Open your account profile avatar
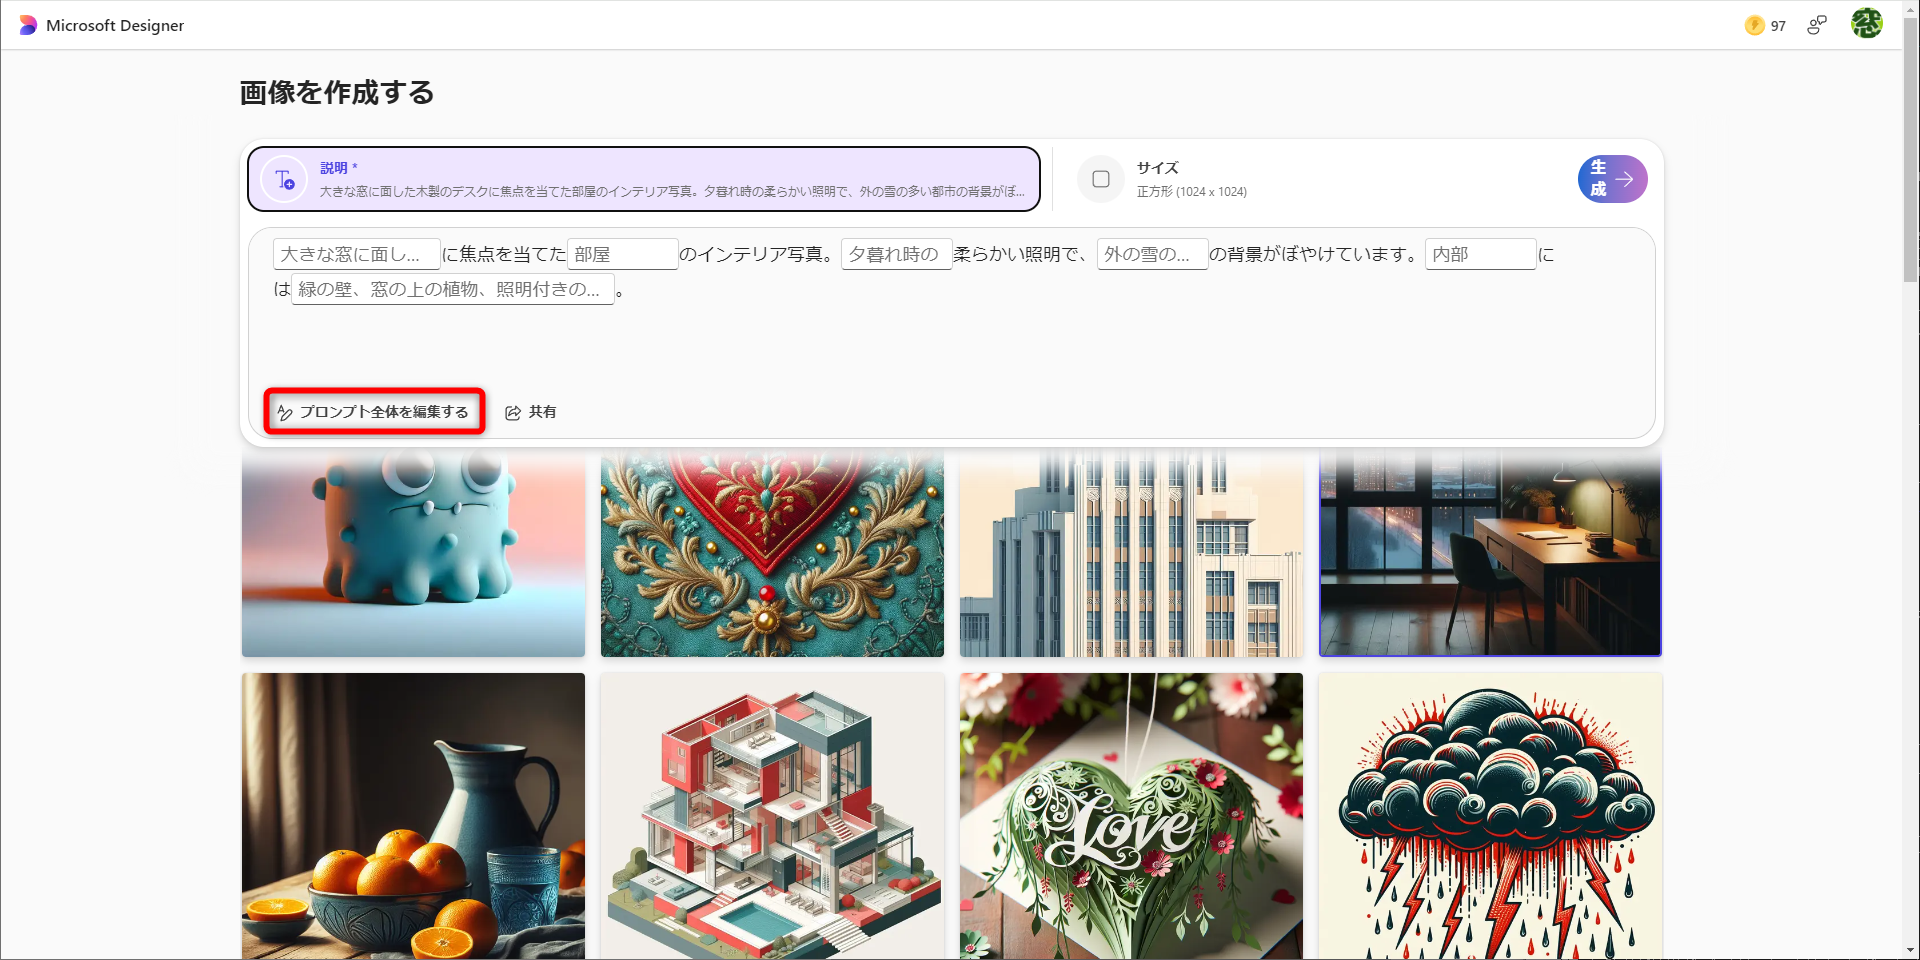 pos(1868,23)
